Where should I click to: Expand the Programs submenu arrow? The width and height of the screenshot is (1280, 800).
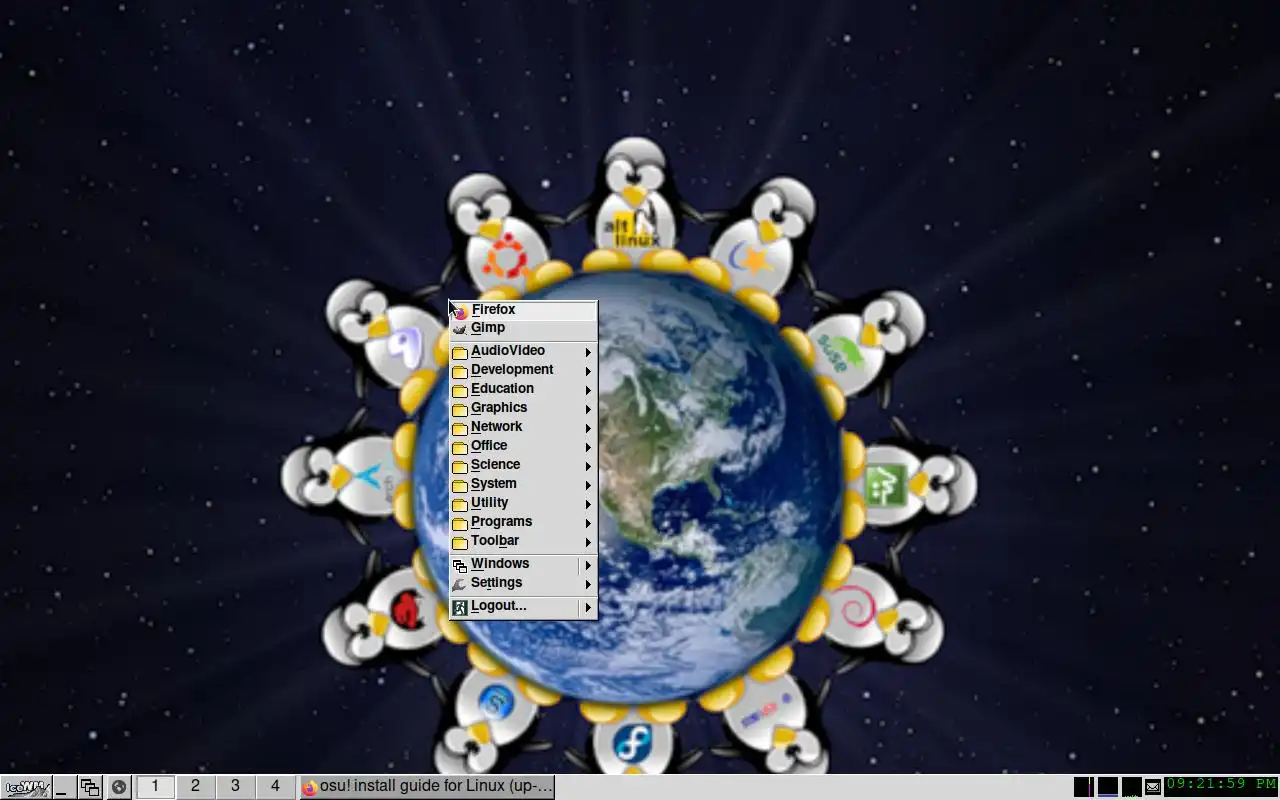589,523
